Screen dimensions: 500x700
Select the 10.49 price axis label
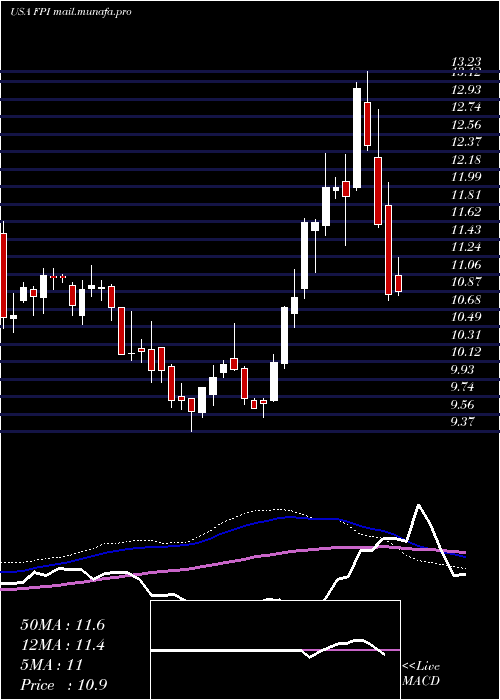point(467,317)
